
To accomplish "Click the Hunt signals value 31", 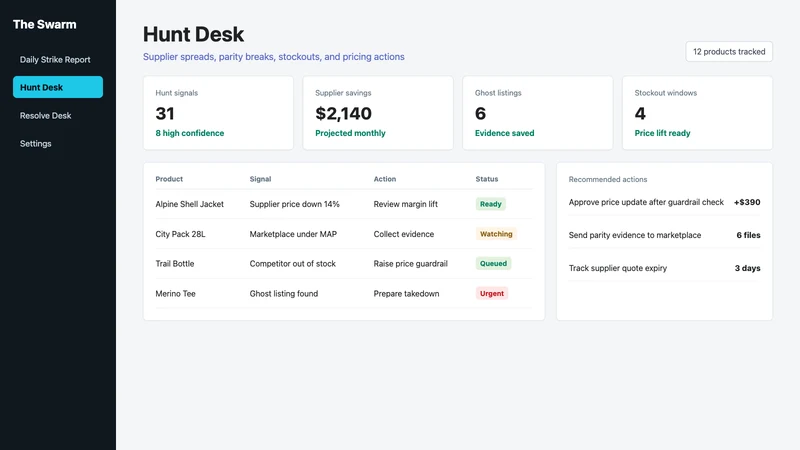I will coord(165,113).
